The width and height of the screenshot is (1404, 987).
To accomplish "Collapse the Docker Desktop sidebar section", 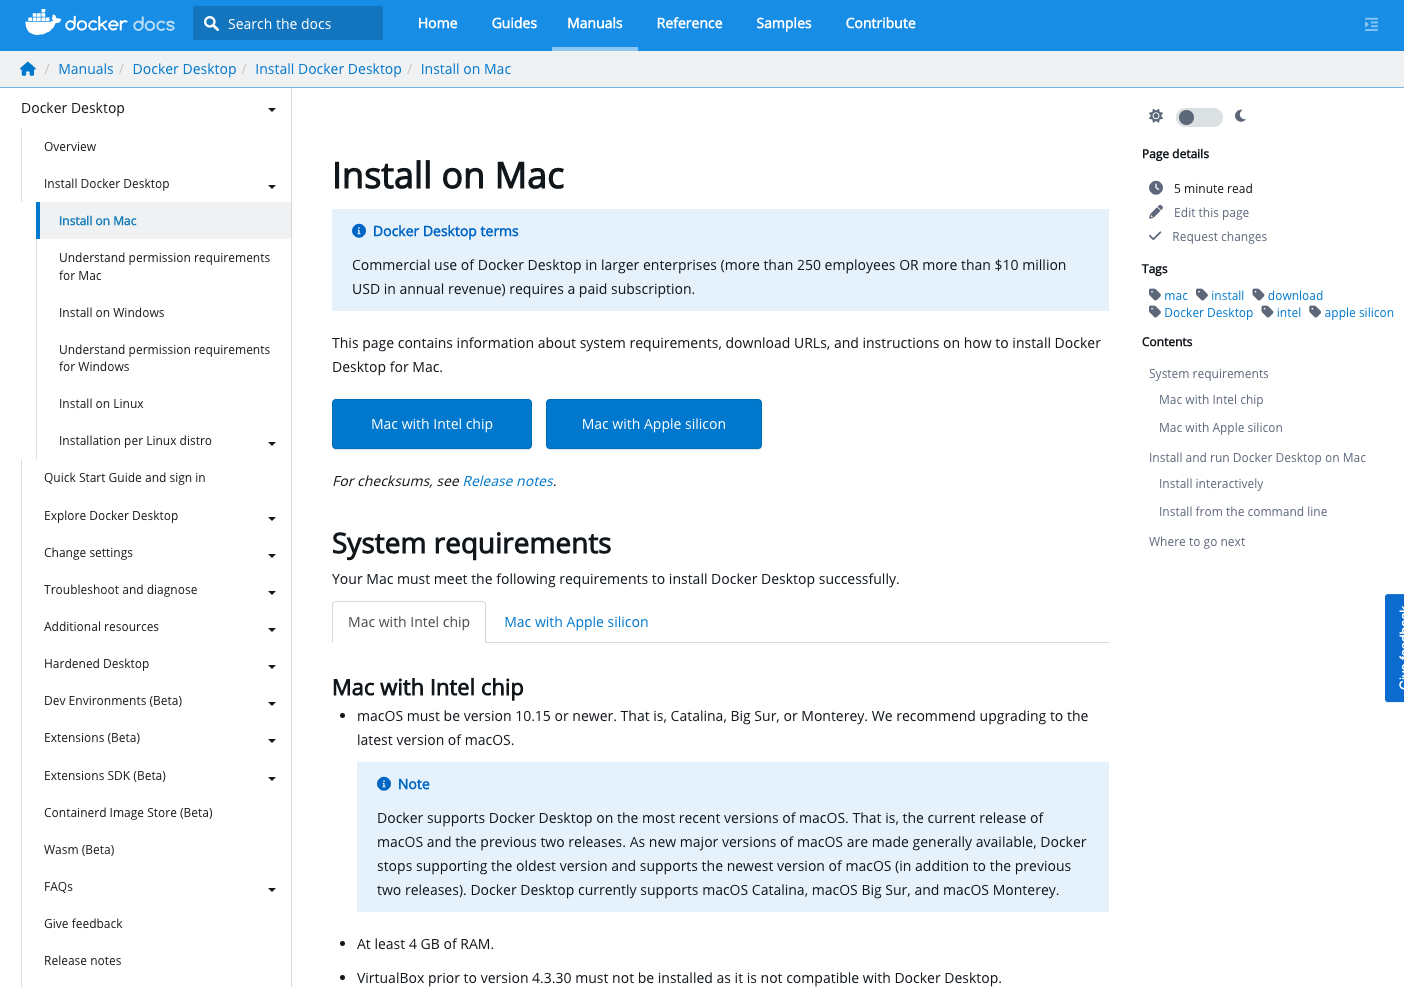I will (271, 109).
